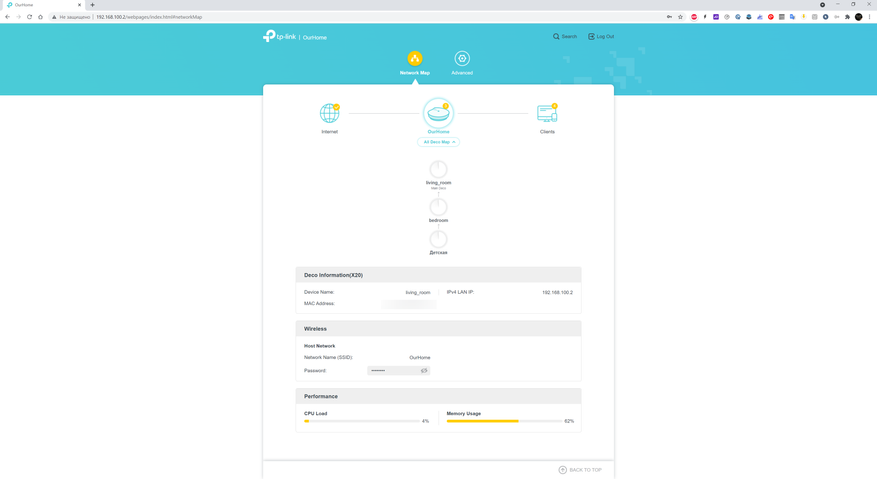
Task: Select the OurHome Deco router icon
Action: [438, 113]
